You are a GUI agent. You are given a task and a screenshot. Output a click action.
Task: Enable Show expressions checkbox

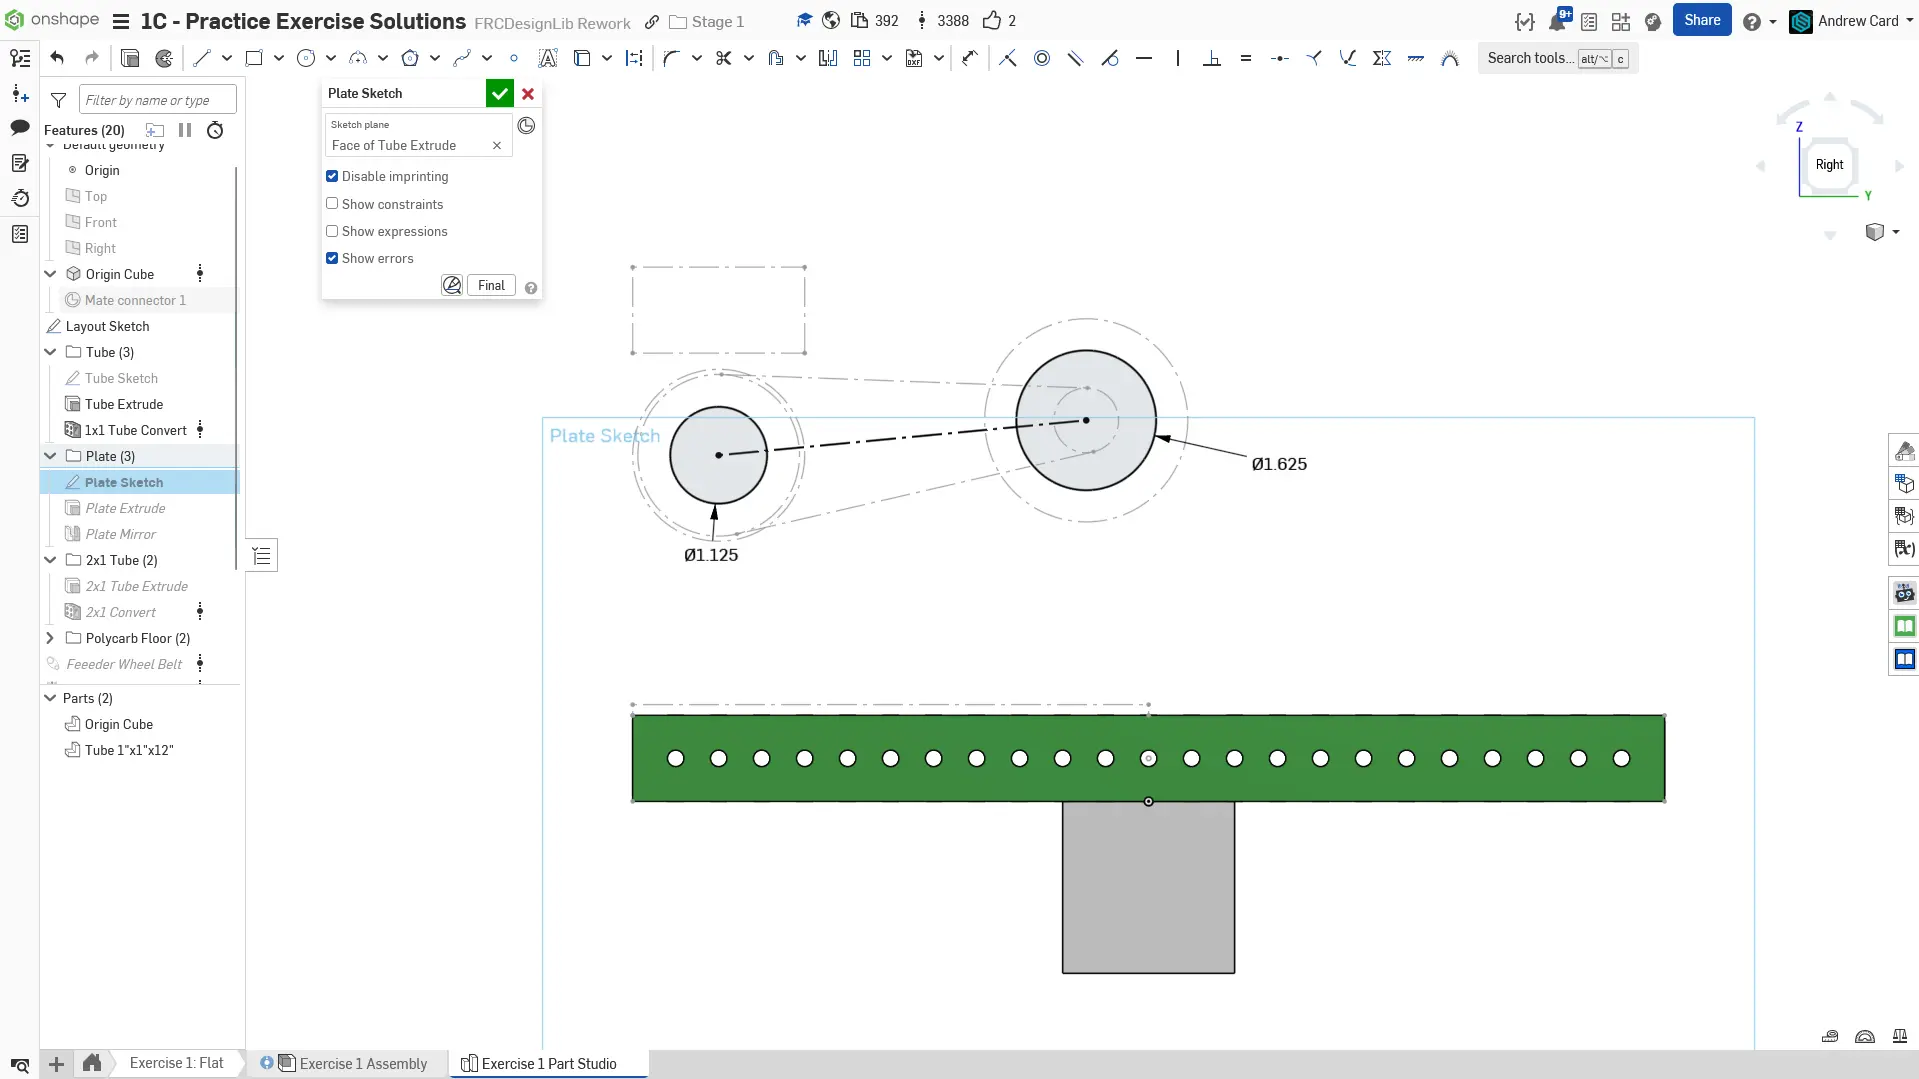tap(332, 231)
